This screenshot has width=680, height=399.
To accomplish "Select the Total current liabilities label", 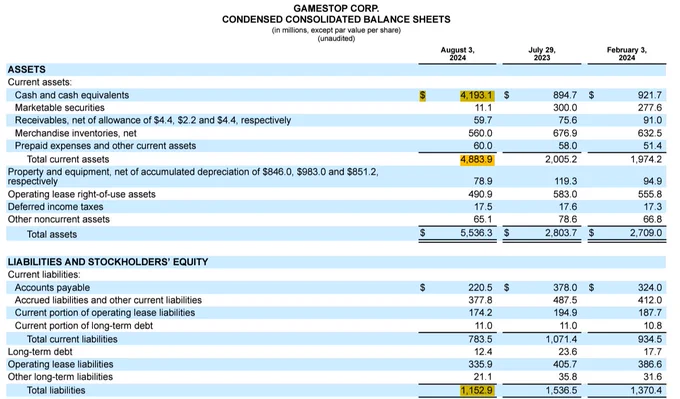I will click(x=72, y=339).
